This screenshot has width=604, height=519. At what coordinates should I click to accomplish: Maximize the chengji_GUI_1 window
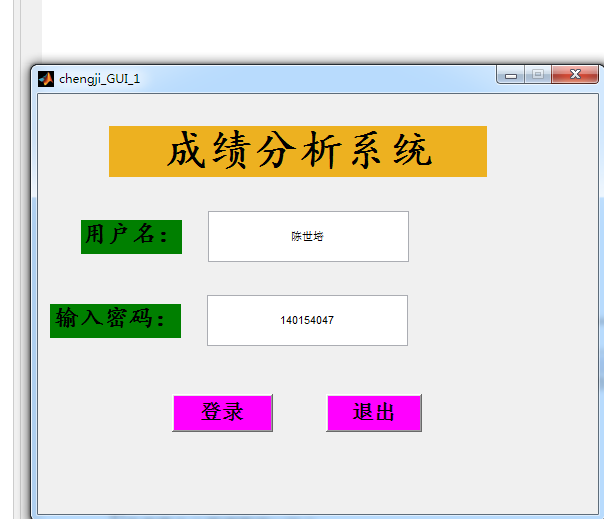tap(538, 74)
